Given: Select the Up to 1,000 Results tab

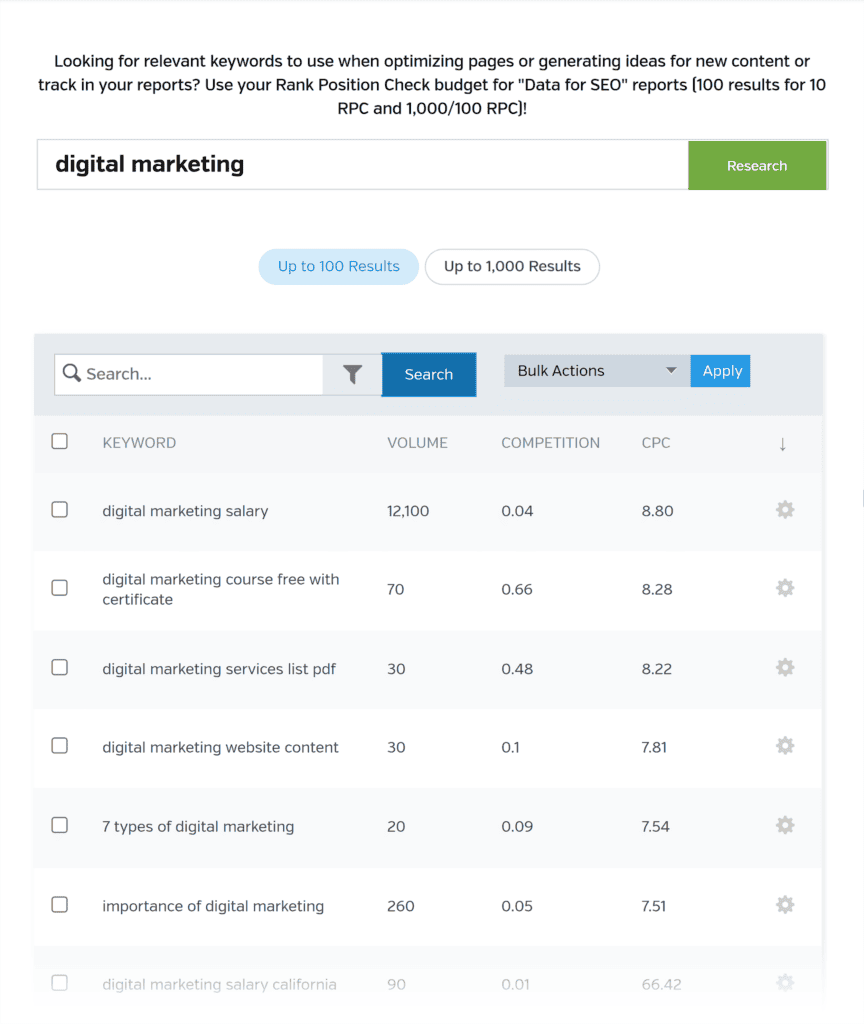Looking at the screenshot, I should pyautogui.click(x=512, y=267).
